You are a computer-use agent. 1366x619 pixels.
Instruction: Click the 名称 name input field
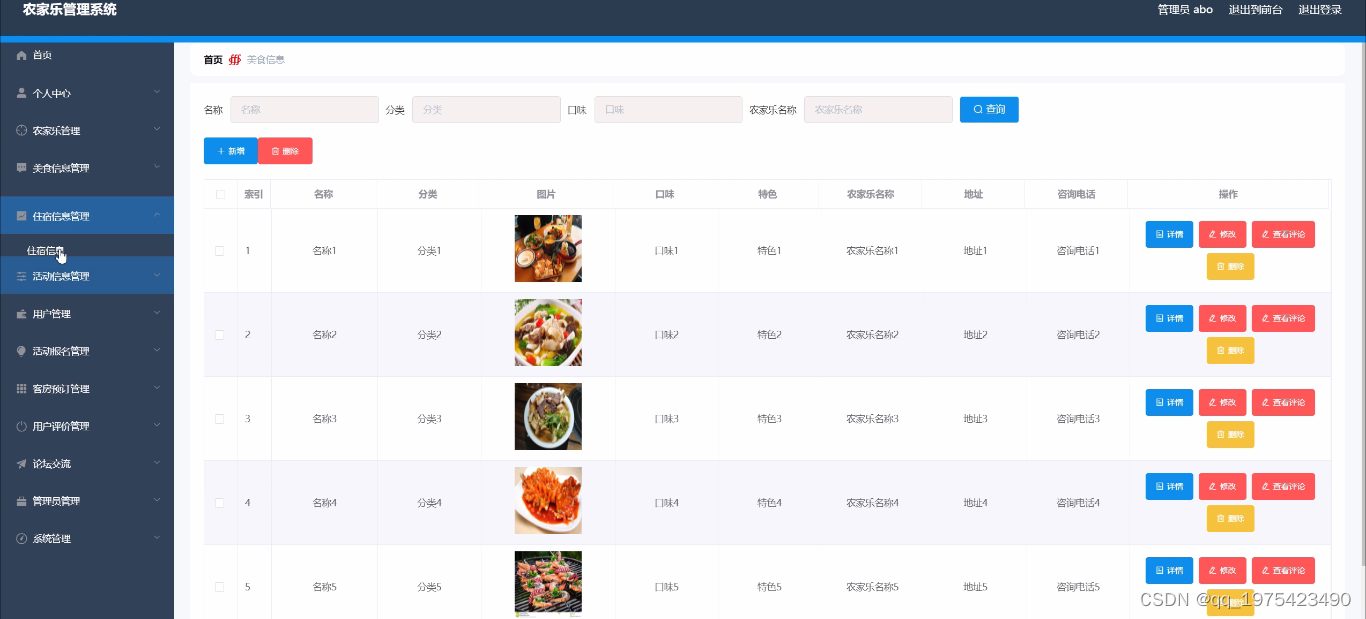(304, 109)
